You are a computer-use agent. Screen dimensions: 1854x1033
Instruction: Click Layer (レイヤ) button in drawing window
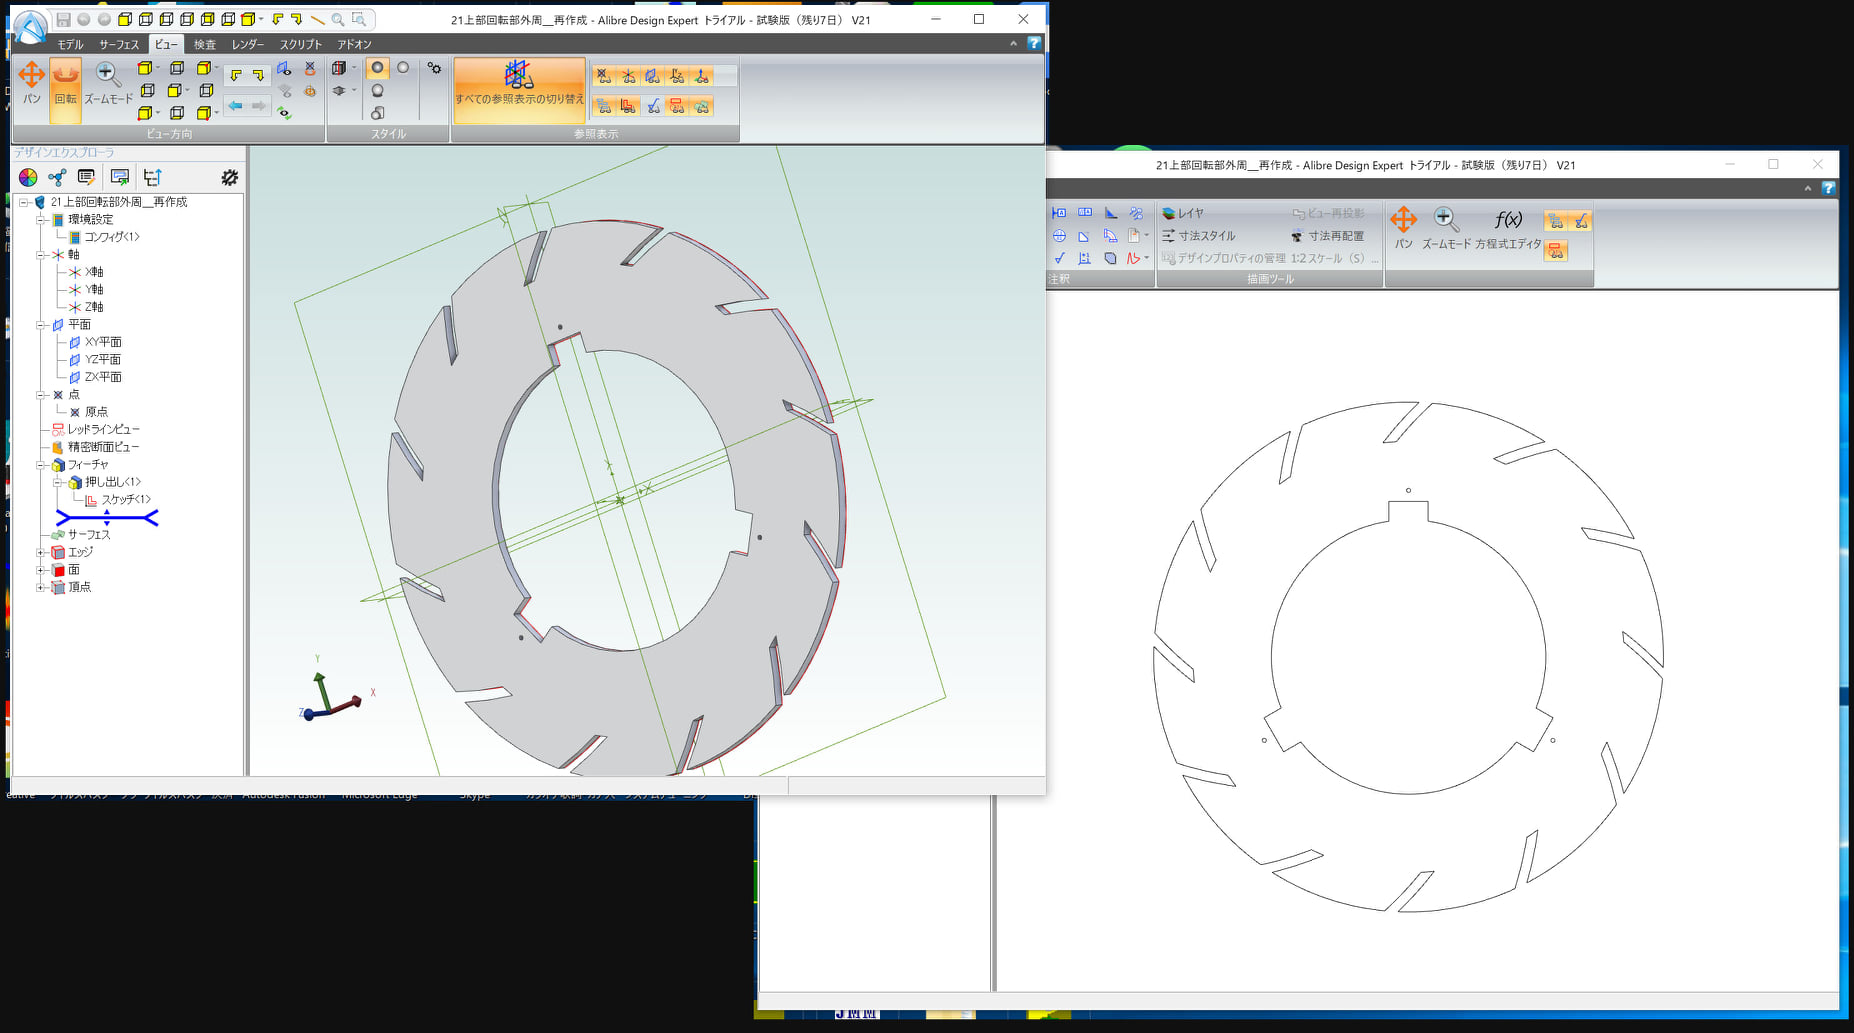pyautogui.click(x=1183, y=213)
